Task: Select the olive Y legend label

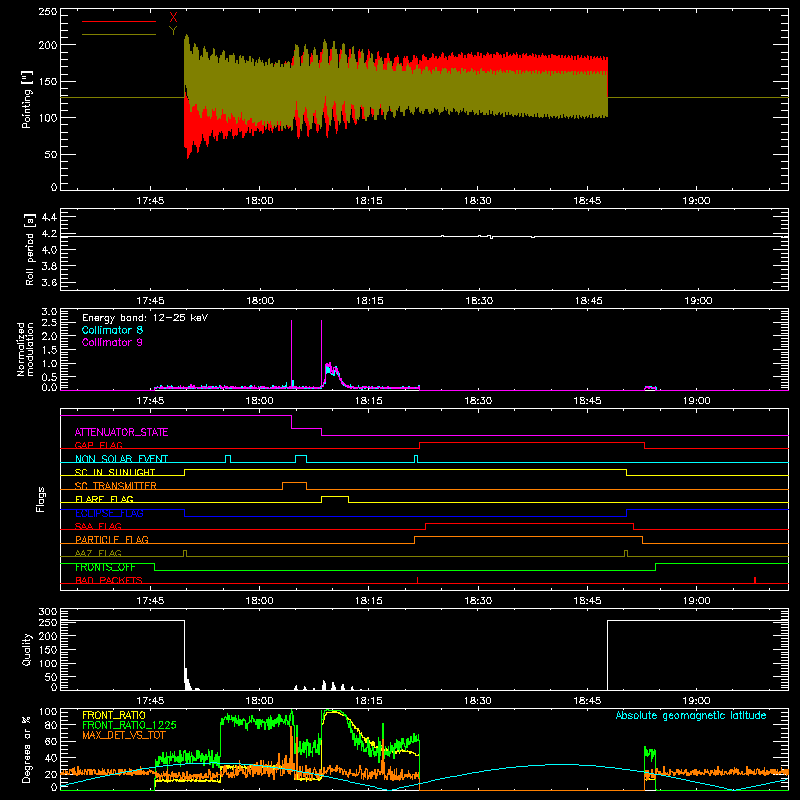Action: [173, 31]
